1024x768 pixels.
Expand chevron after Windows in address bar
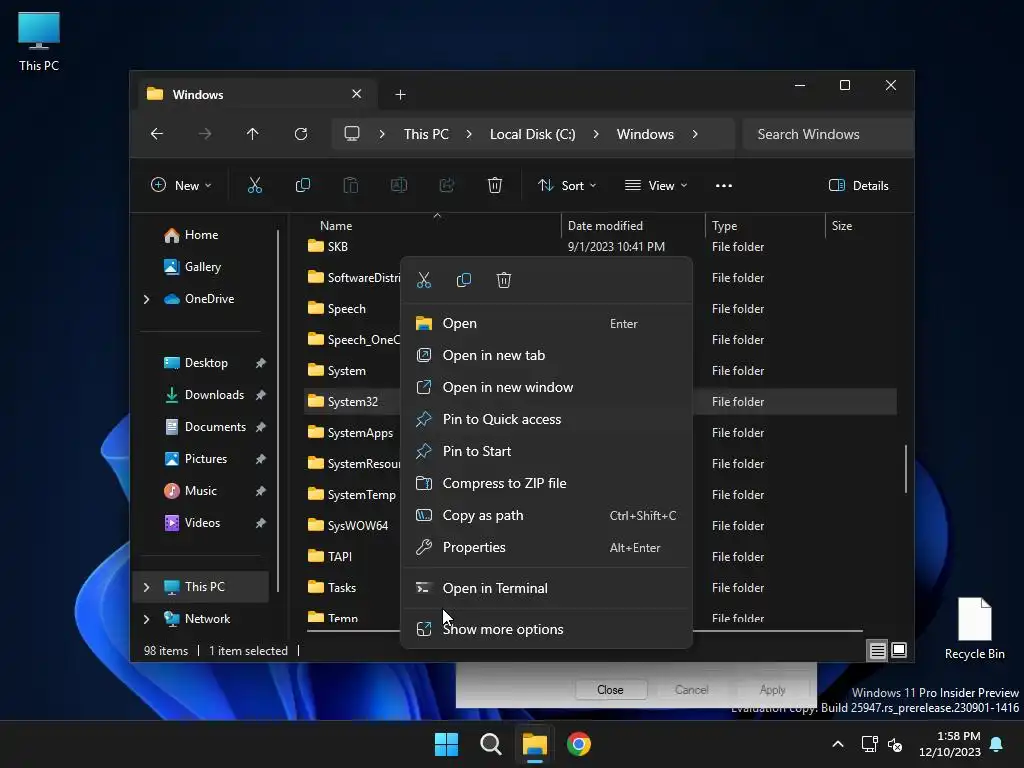695,134
